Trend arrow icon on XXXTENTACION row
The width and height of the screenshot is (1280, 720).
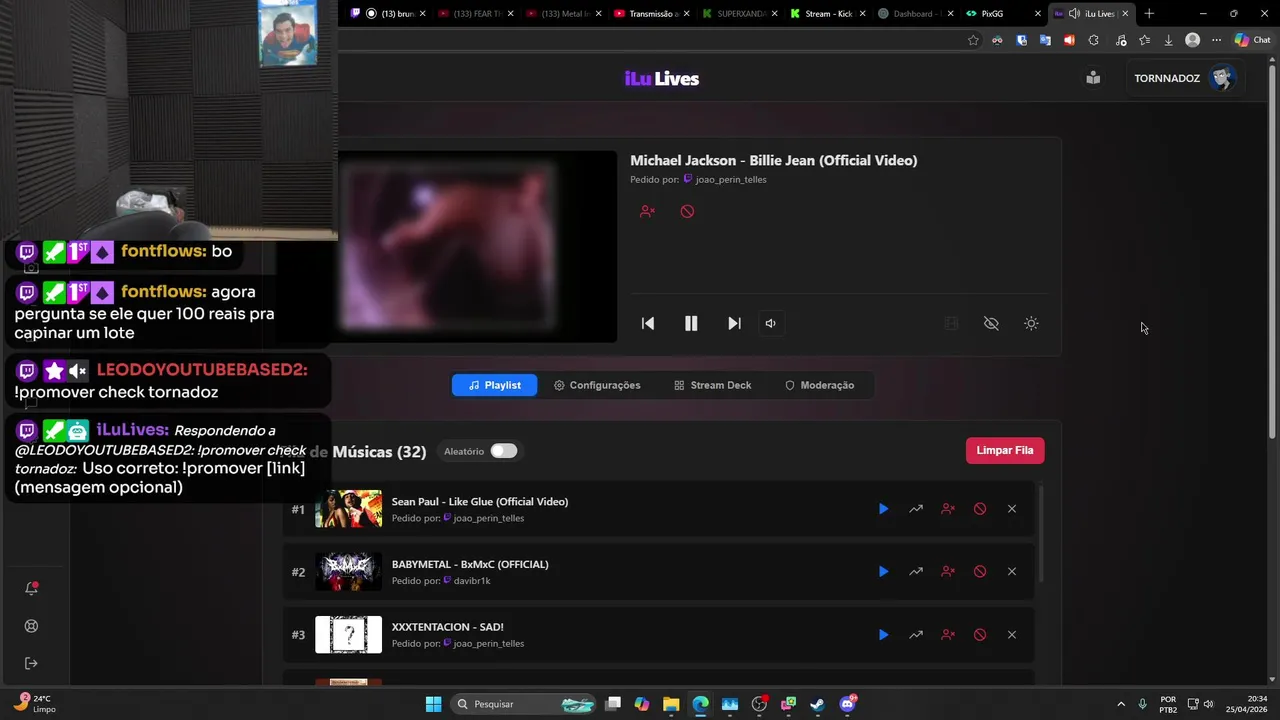click(915, 635)
